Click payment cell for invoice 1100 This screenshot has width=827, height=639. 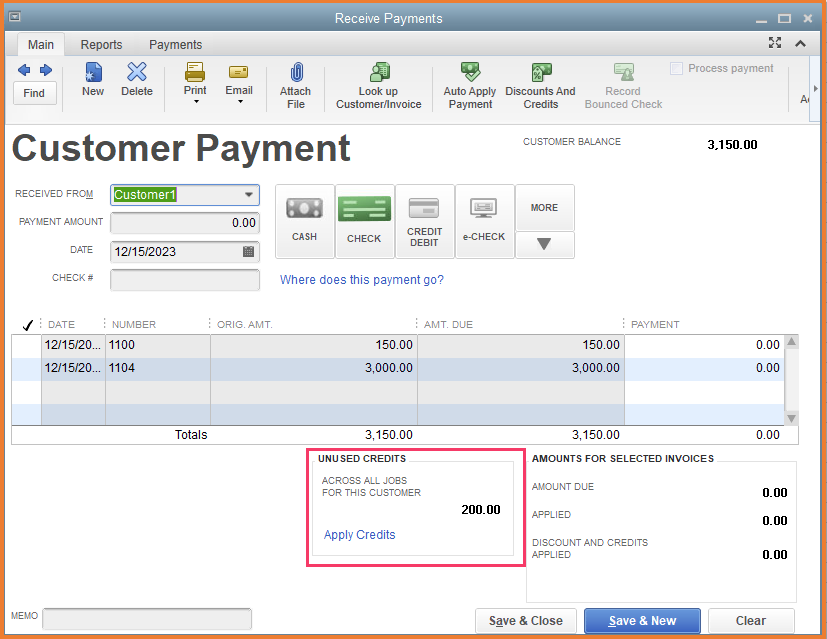click(x=704, y=345)
